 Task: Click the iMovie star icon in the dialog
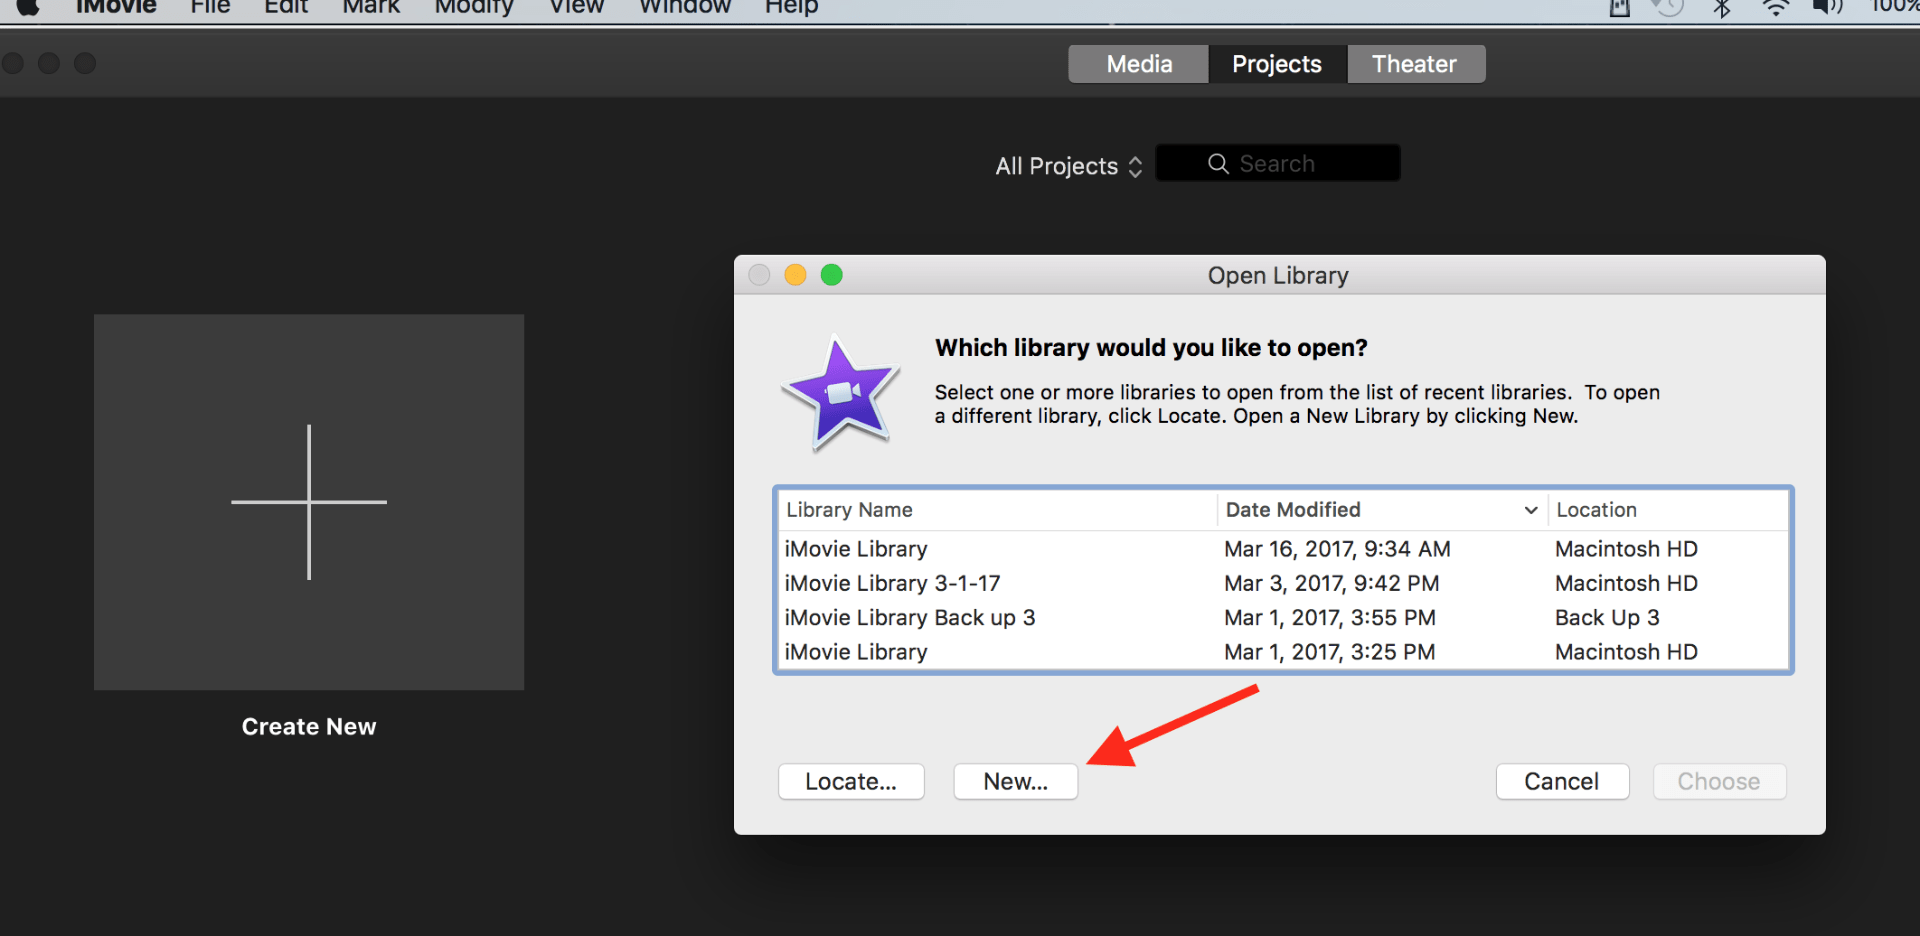coord(840,392)
